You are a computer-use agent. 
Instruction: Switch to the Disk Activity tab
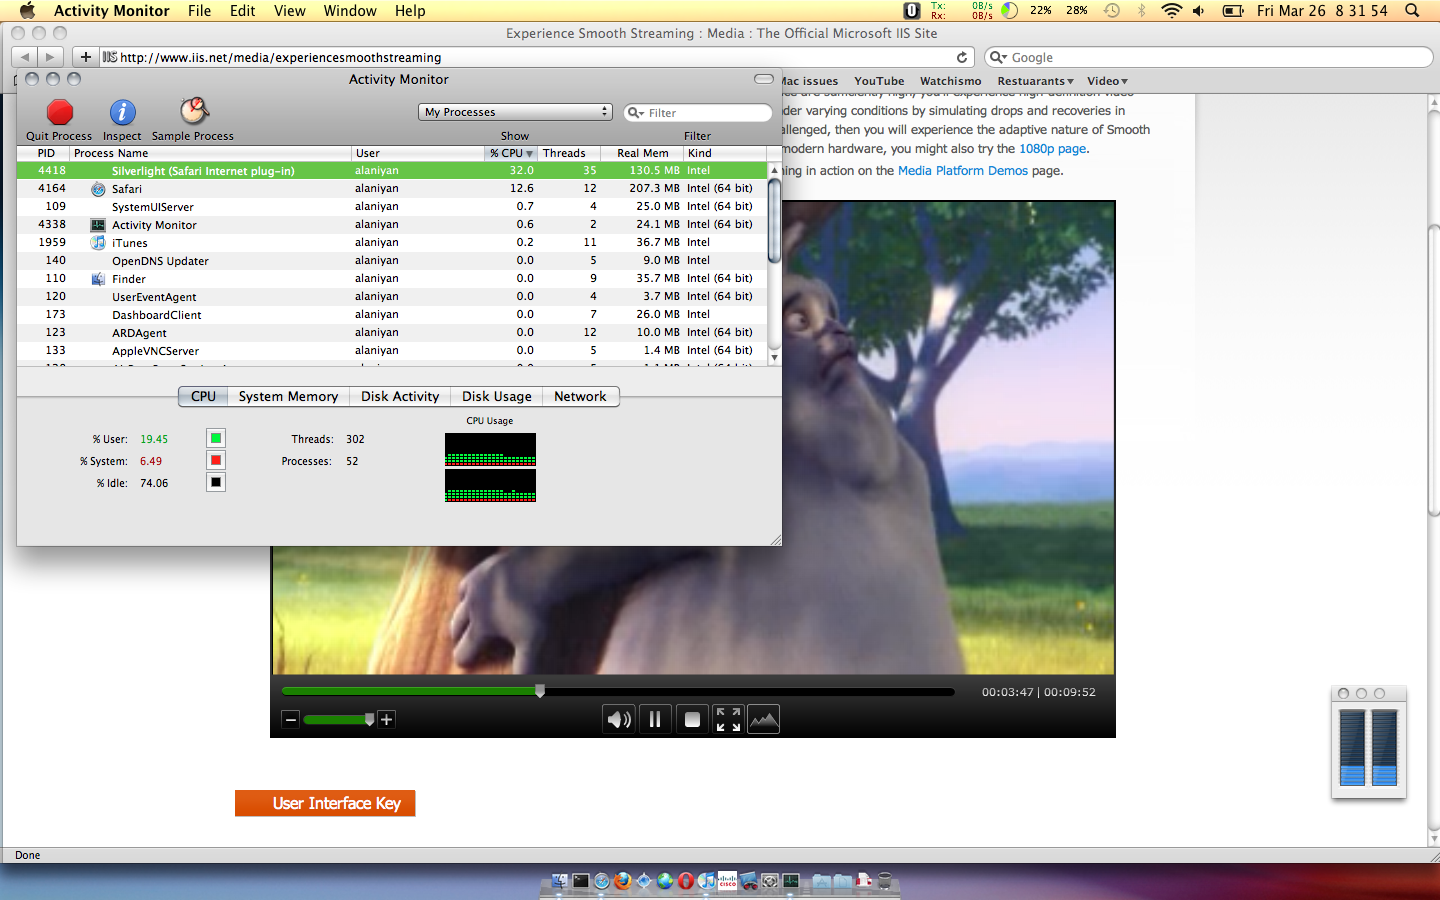pos(400,396)
